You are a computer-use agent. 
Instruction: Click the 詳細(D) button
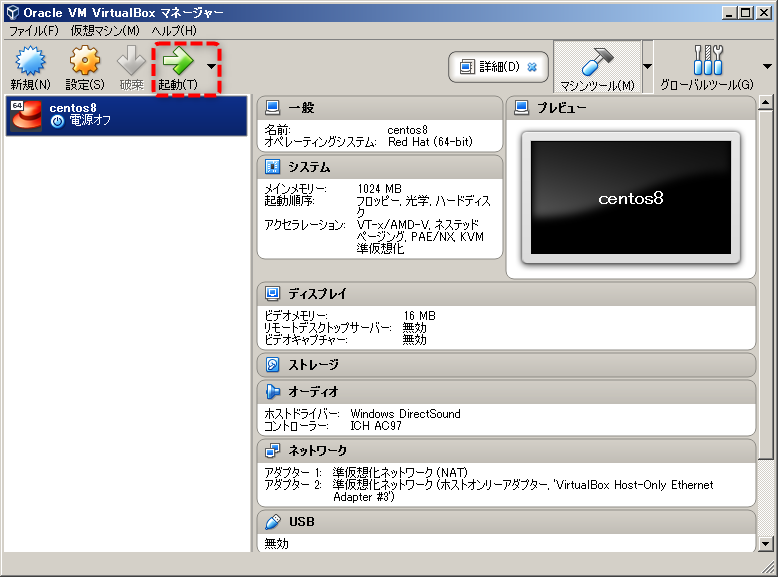coord(498,66)
